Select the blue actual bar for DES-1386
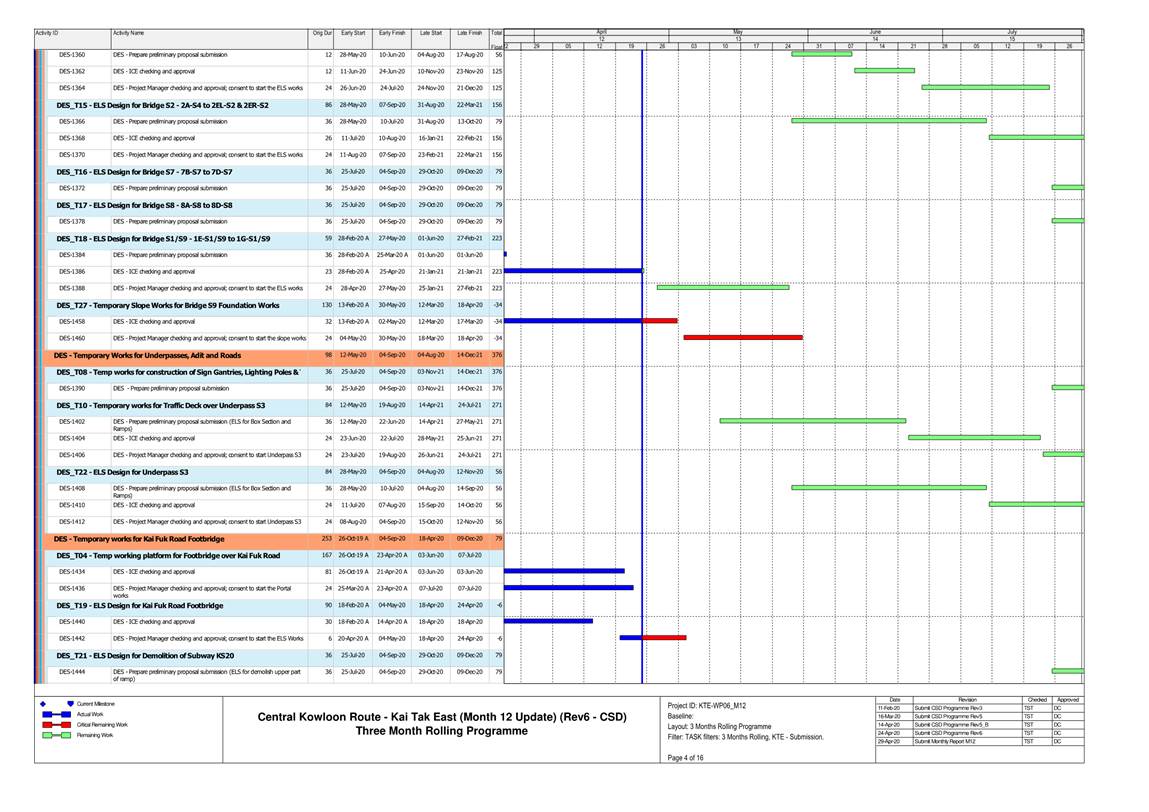The height and width of the screenshot is (812, 1149). pos(573,271)
